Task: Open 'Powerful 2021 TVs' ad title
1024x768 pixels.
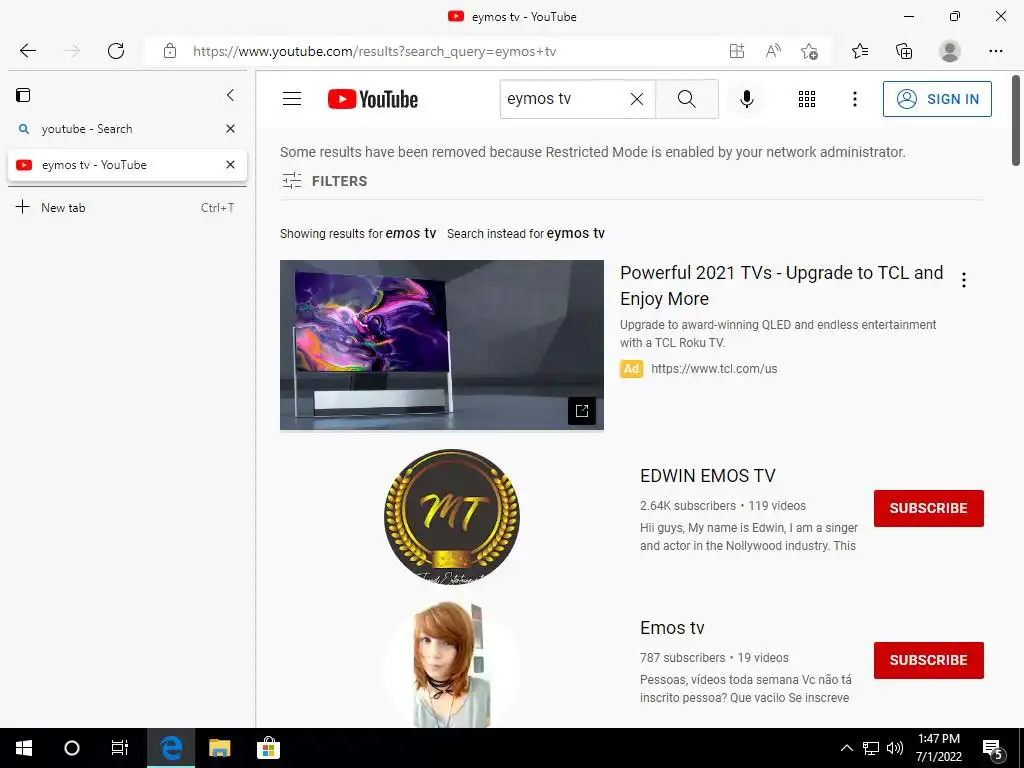Action: (x=781, y=285)
